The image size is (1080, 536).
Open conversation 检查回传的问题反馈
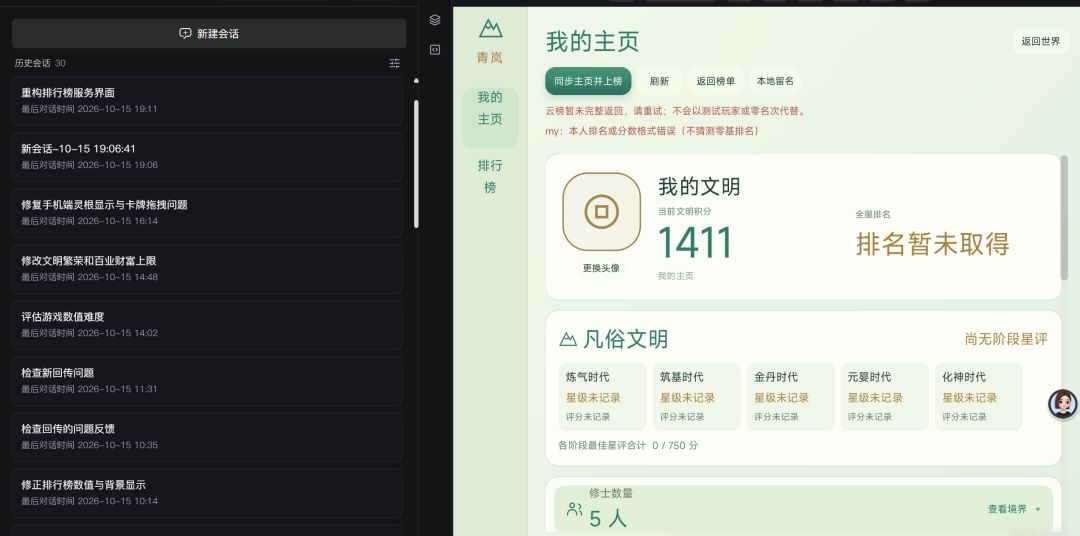click(207, 437)
